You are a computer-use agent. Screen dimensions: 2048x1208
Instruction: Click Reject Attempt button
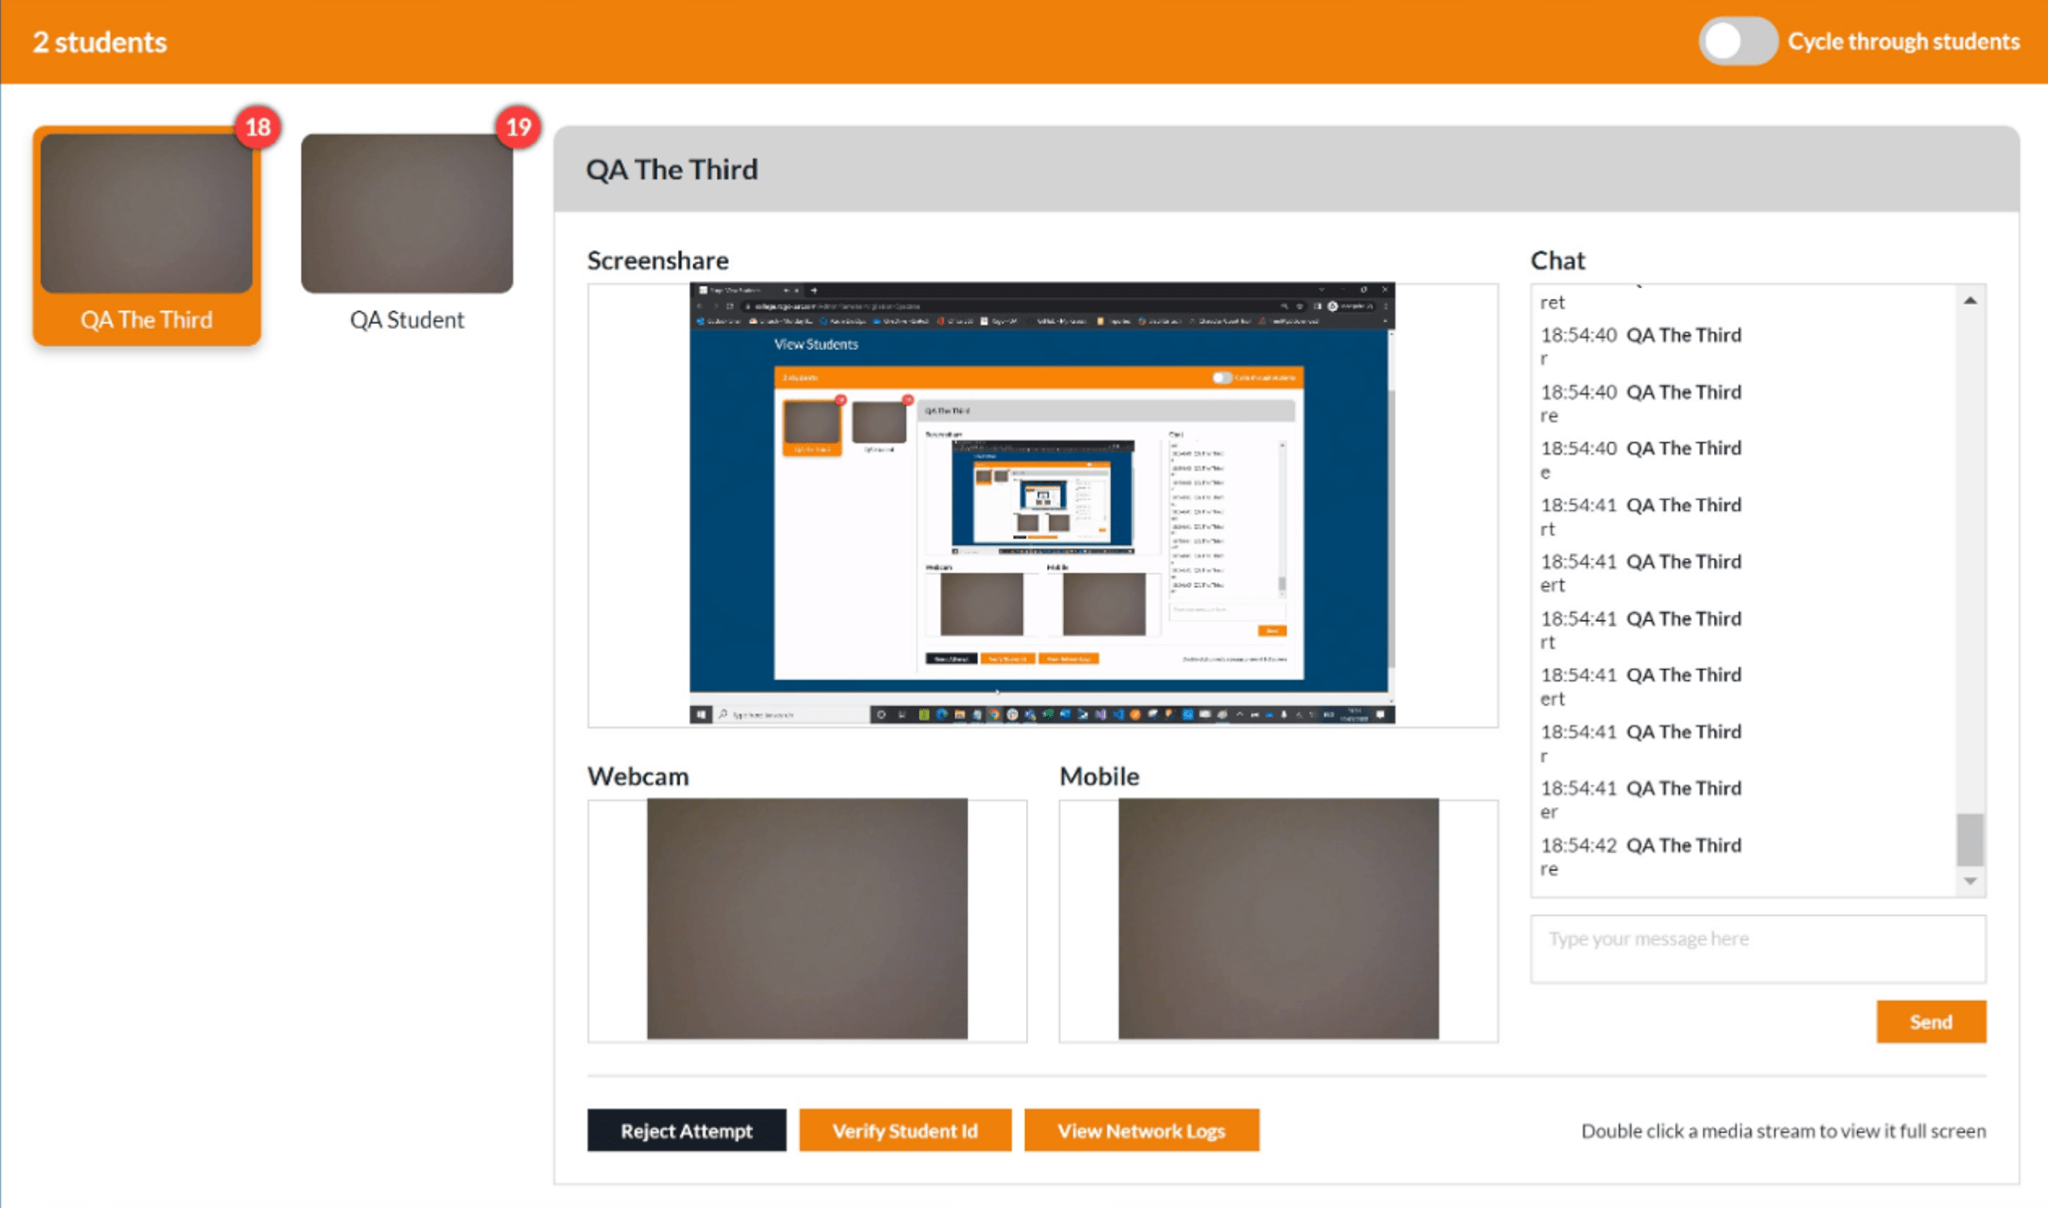click(686, 1131)
